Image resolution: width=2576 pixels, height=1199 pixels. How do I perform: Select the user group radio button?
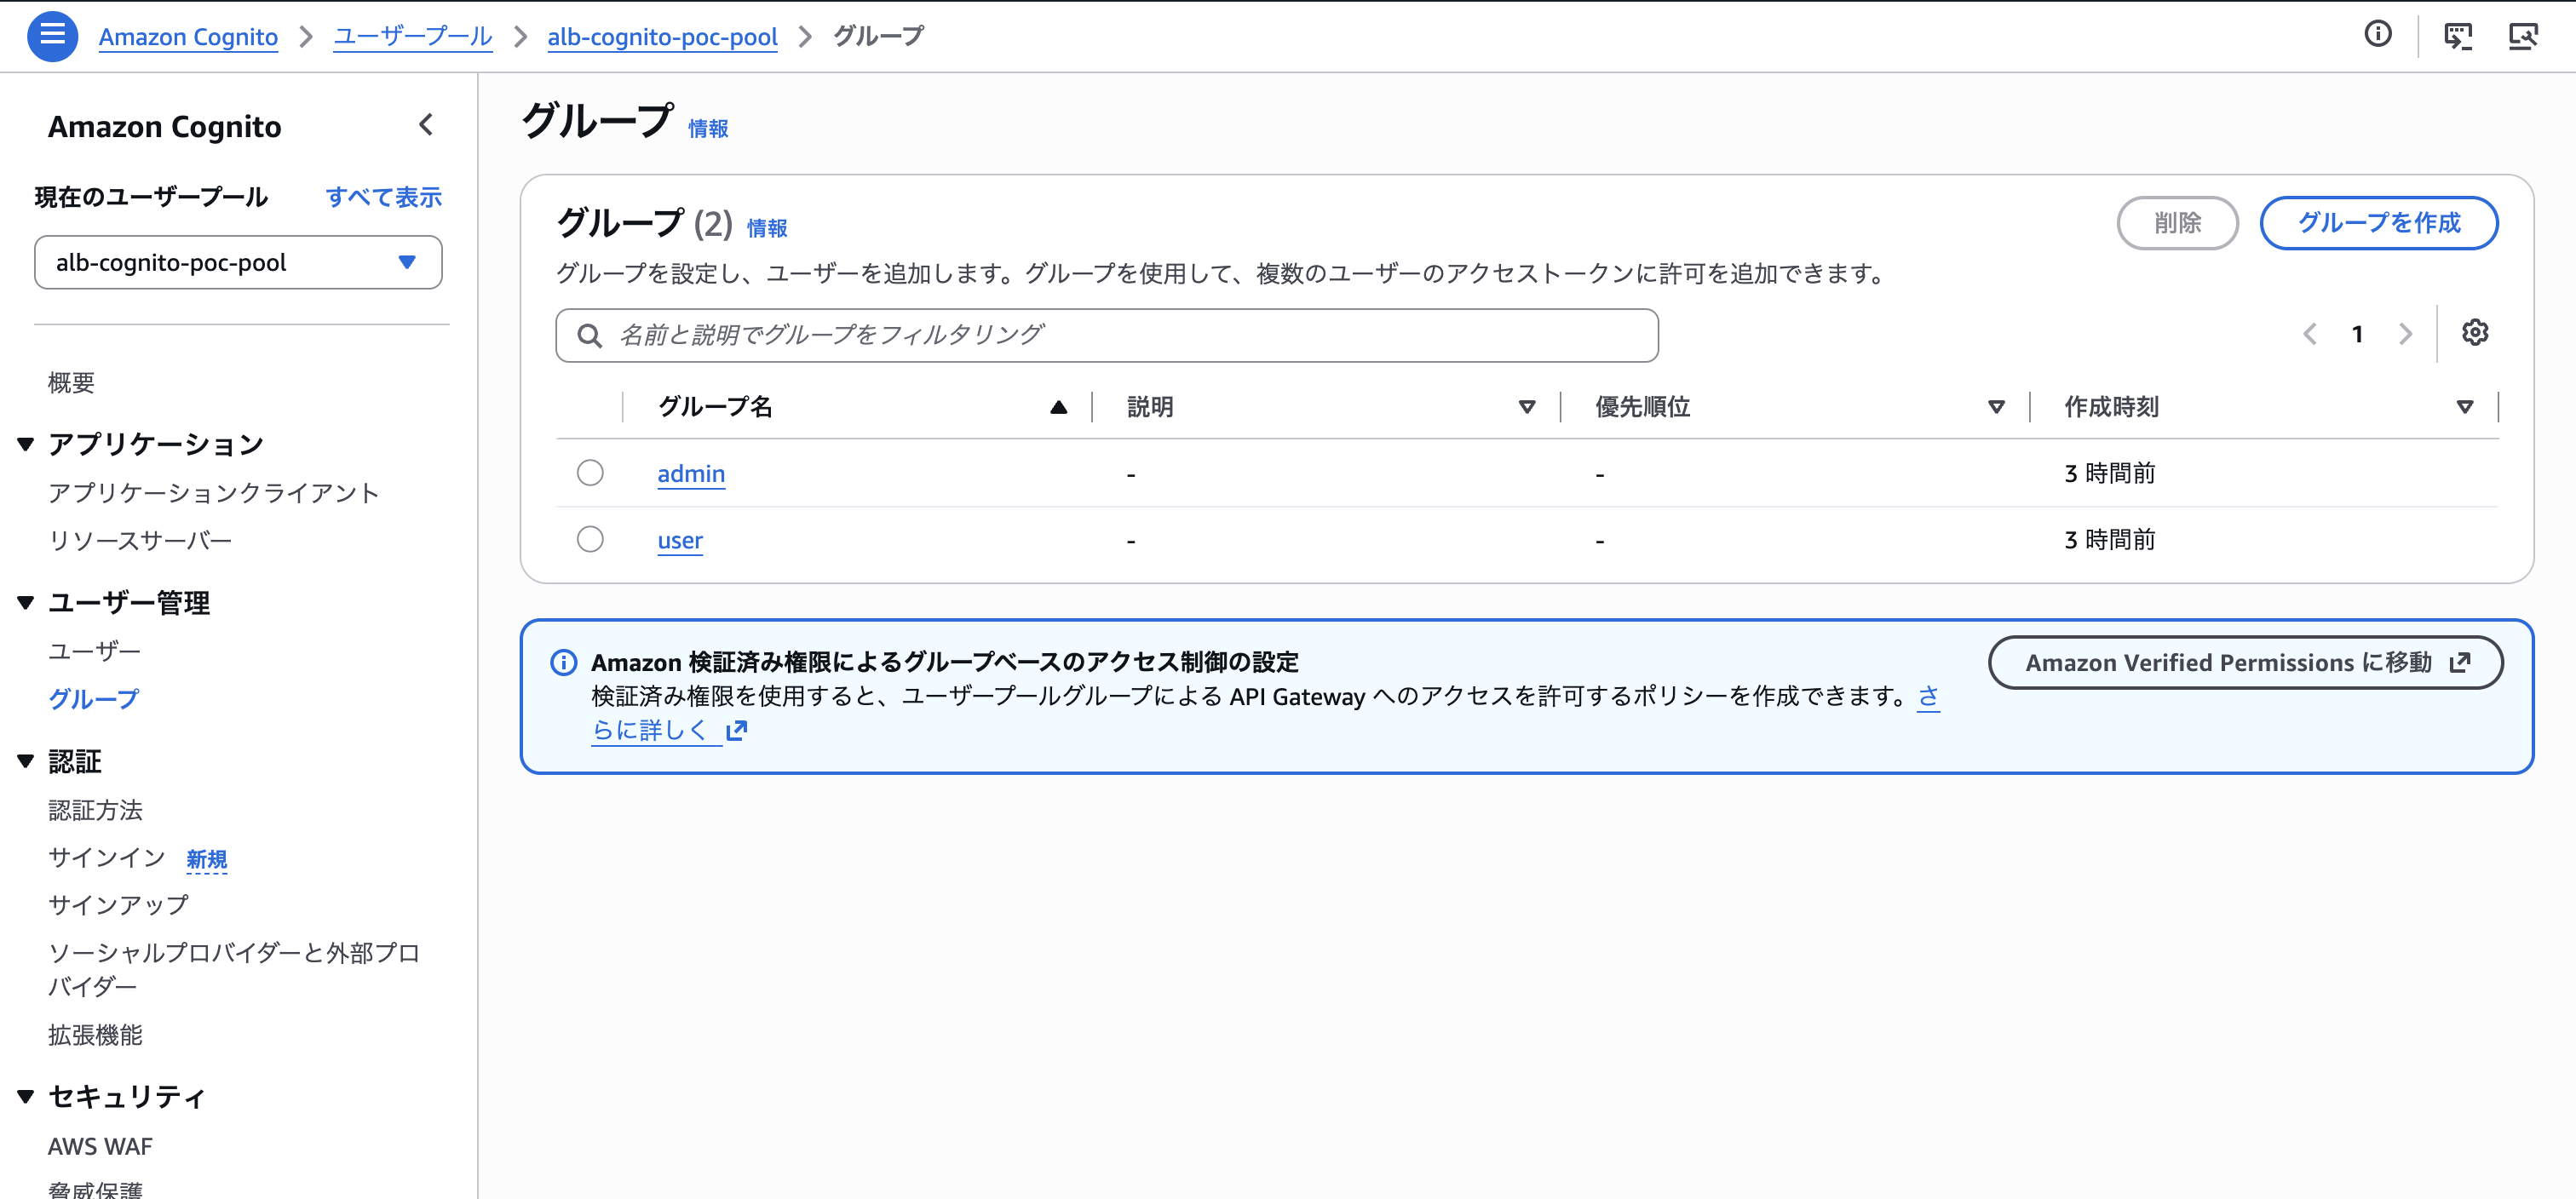click(x=590, y=539)
